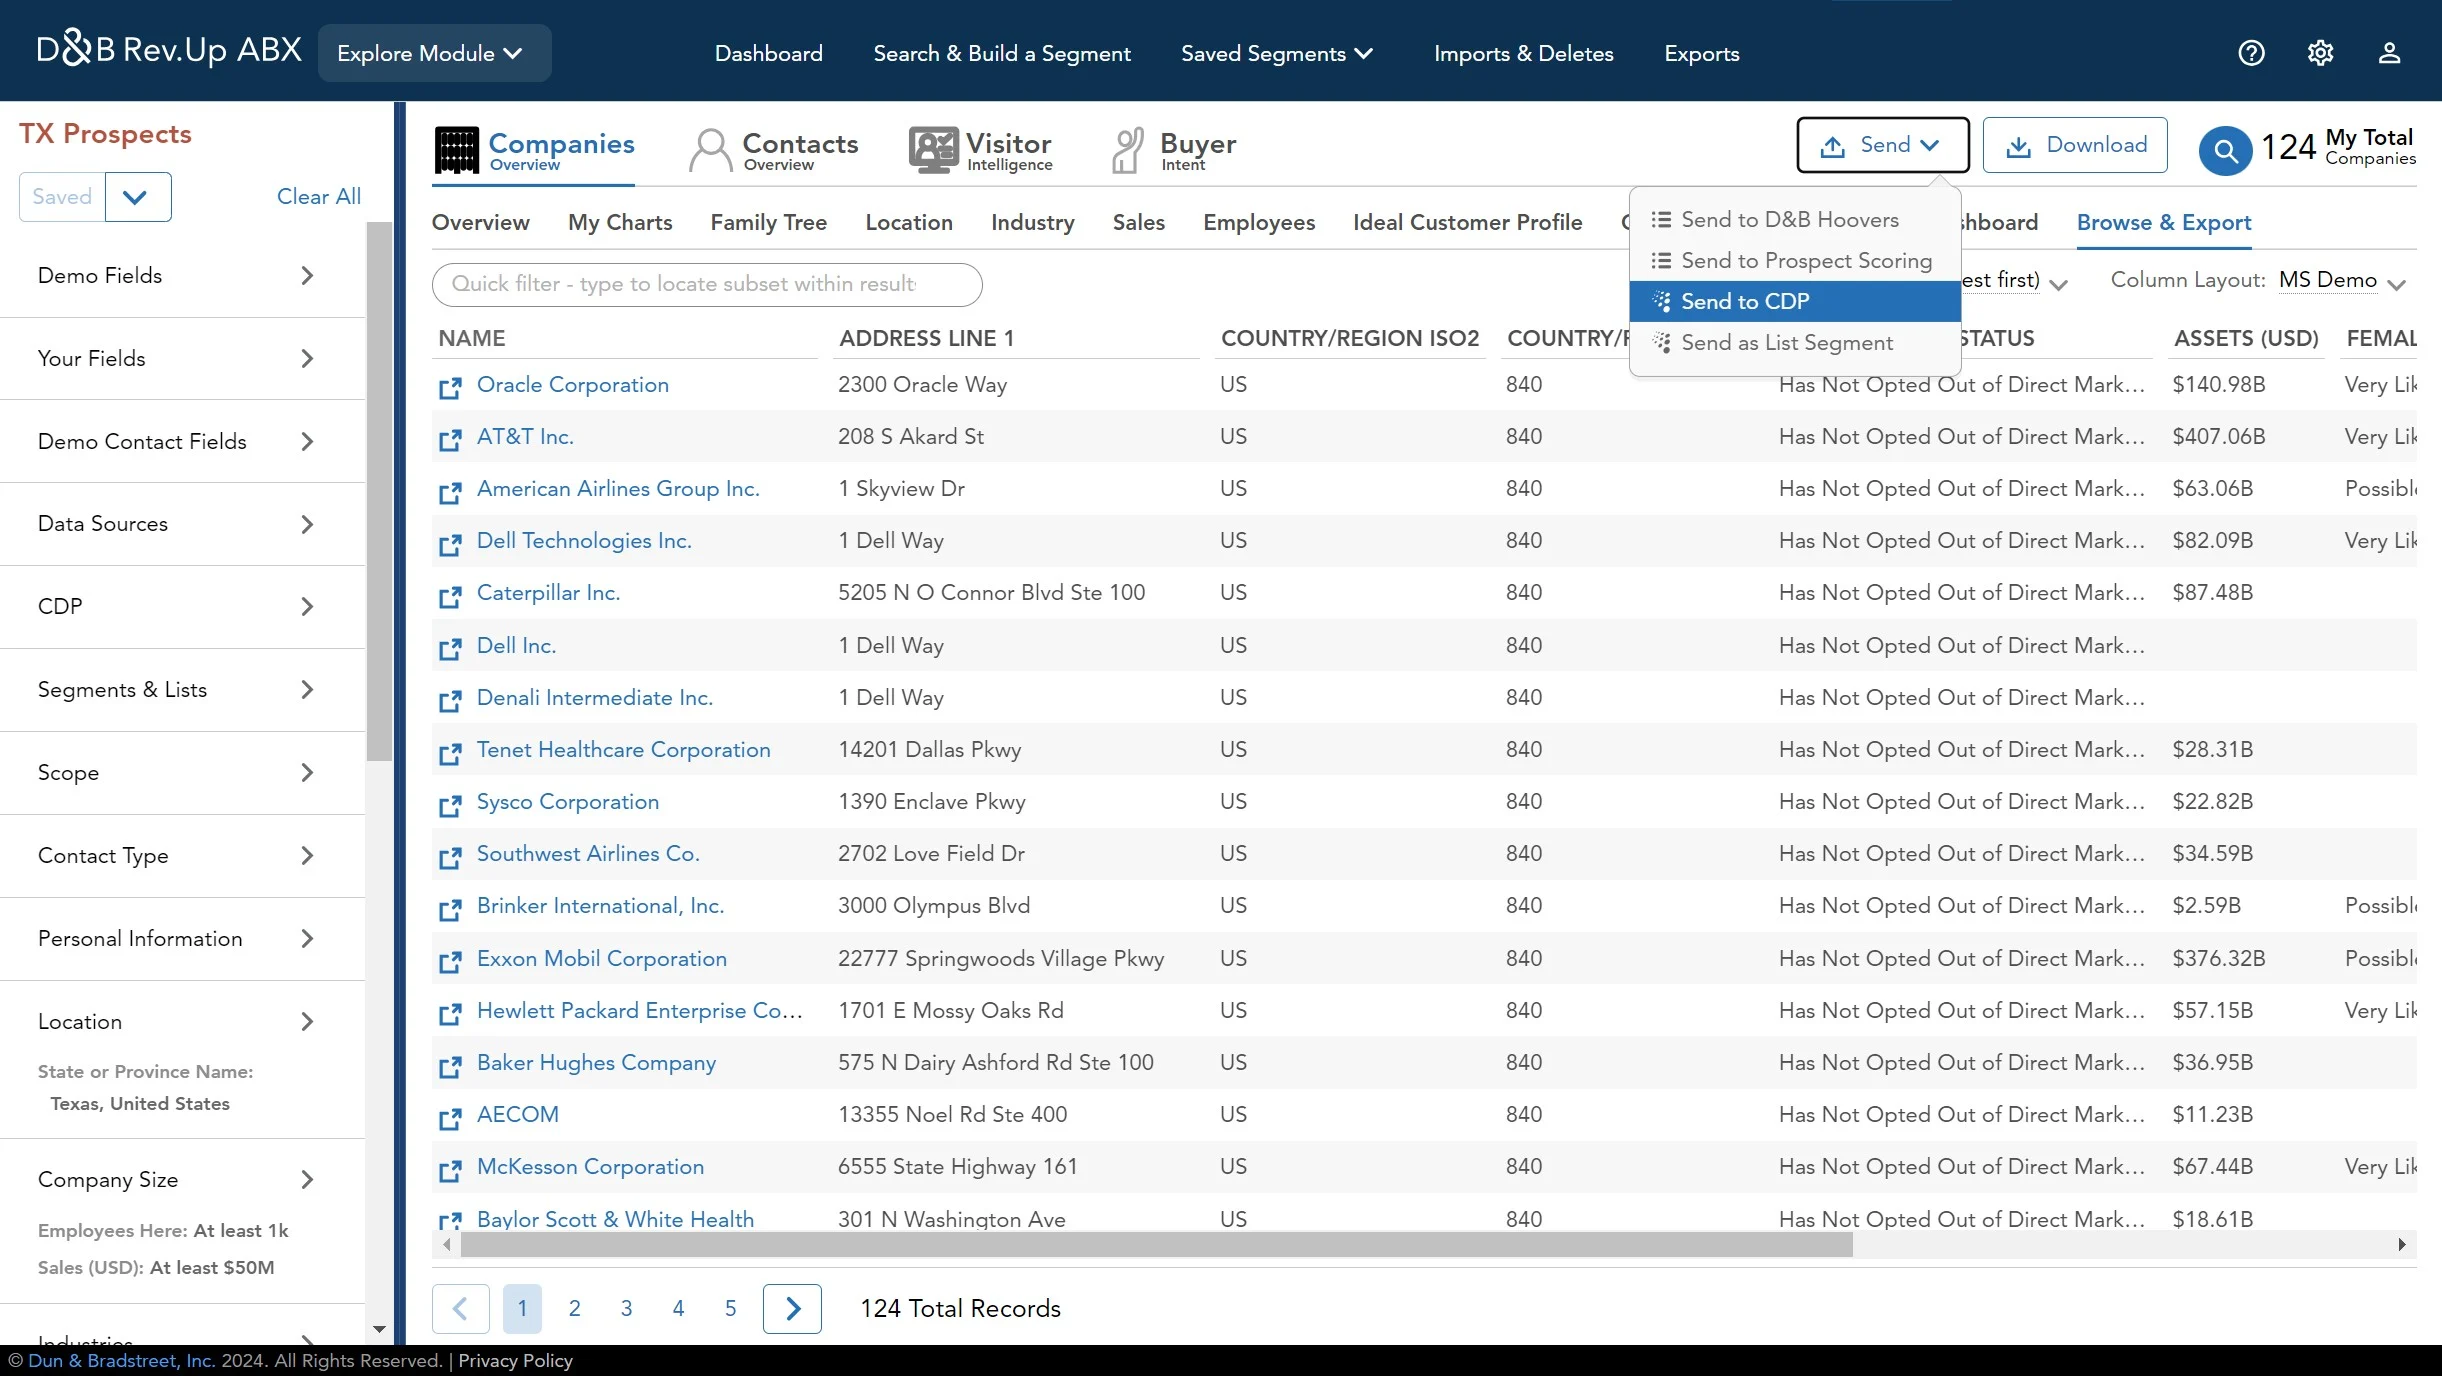Image resolution: width=2442 pixels, height=1376 pixels.
Task: Open the Dun & Bradstreet, Inc. link
Action: click(x=121, y=1360)
